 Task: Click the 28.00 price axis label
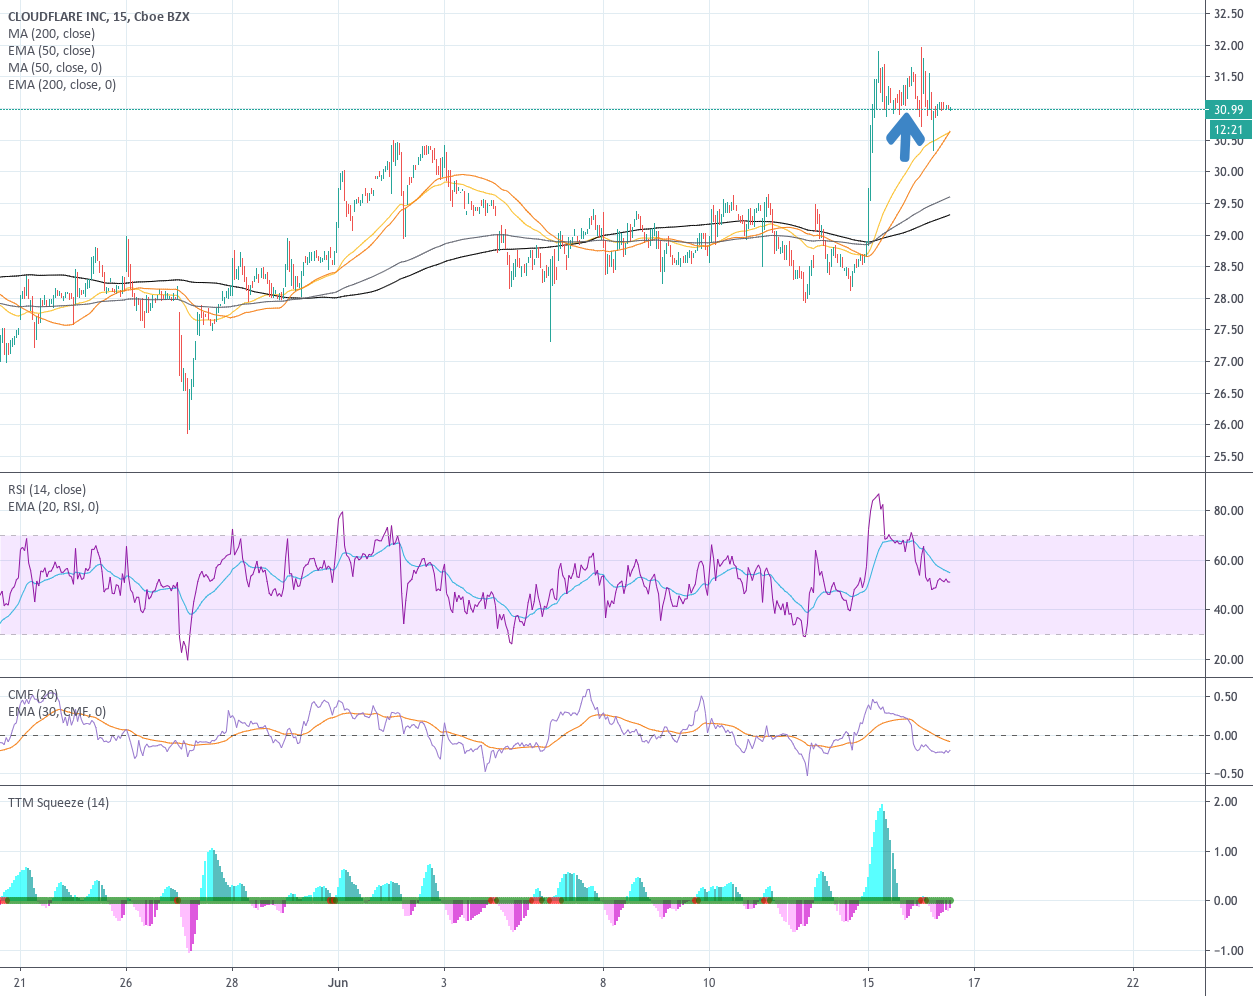coord(1228,299)
